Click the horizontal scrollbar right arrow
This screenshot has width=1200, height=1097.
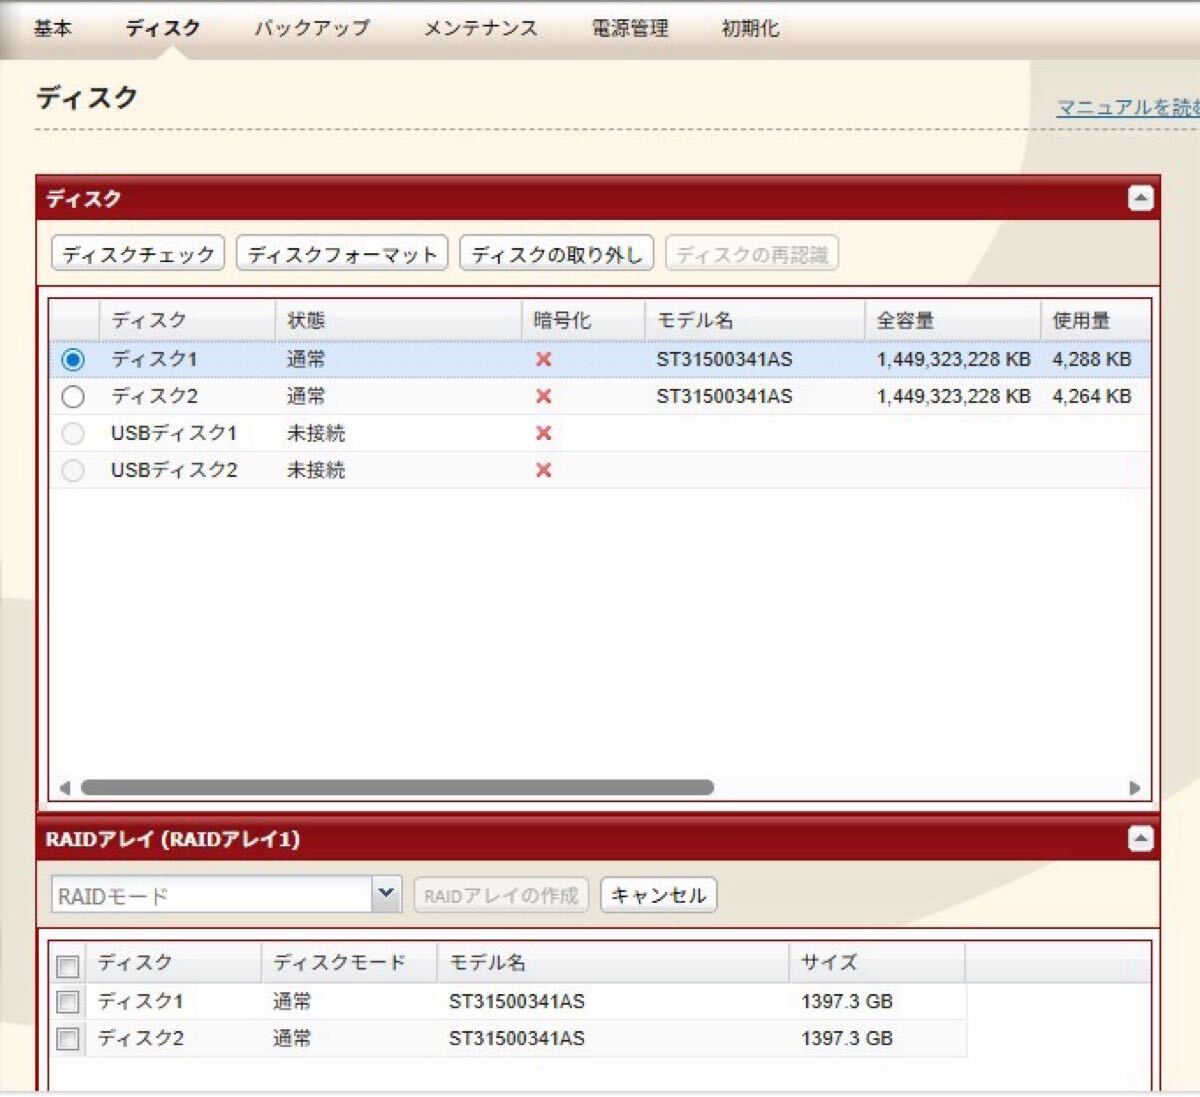pyautogui.click(x=1134, y=787)
